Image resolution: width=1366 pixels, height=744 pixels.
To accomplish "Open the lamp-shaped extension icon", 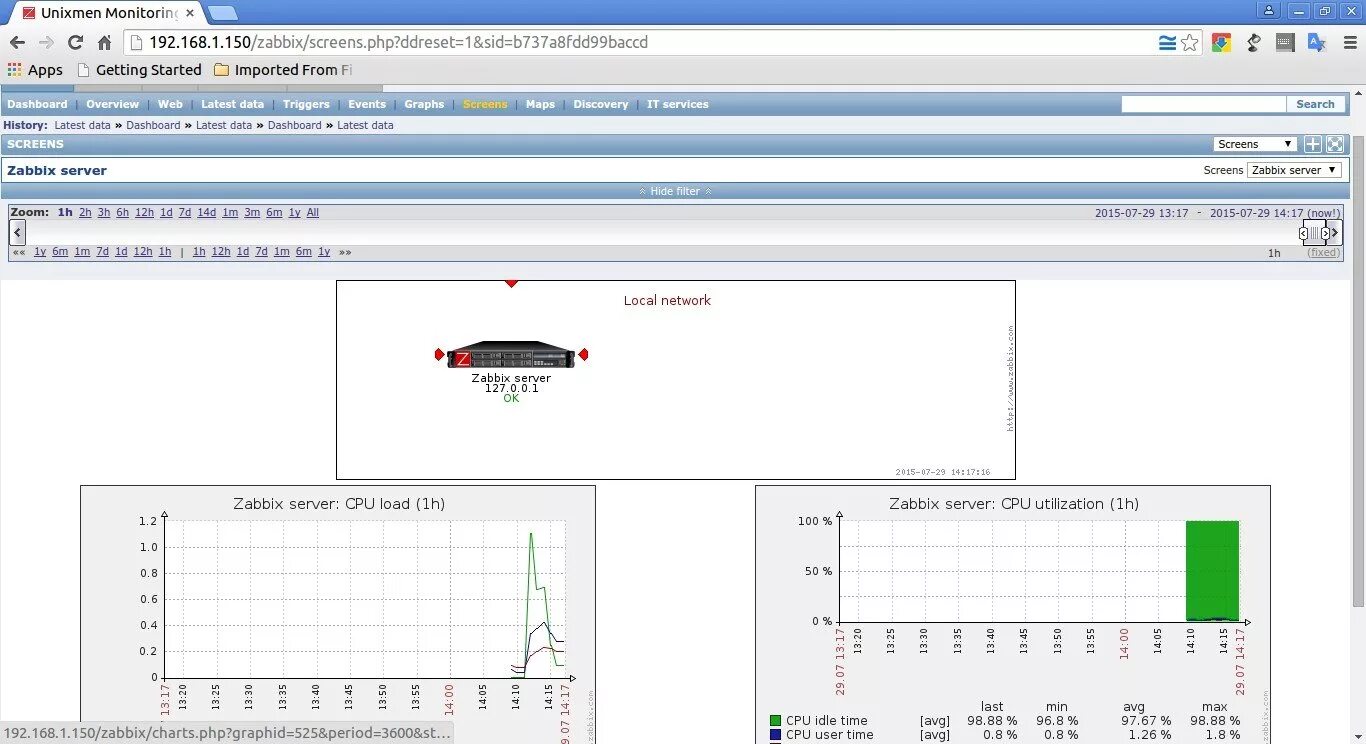I will (1252, 42).
